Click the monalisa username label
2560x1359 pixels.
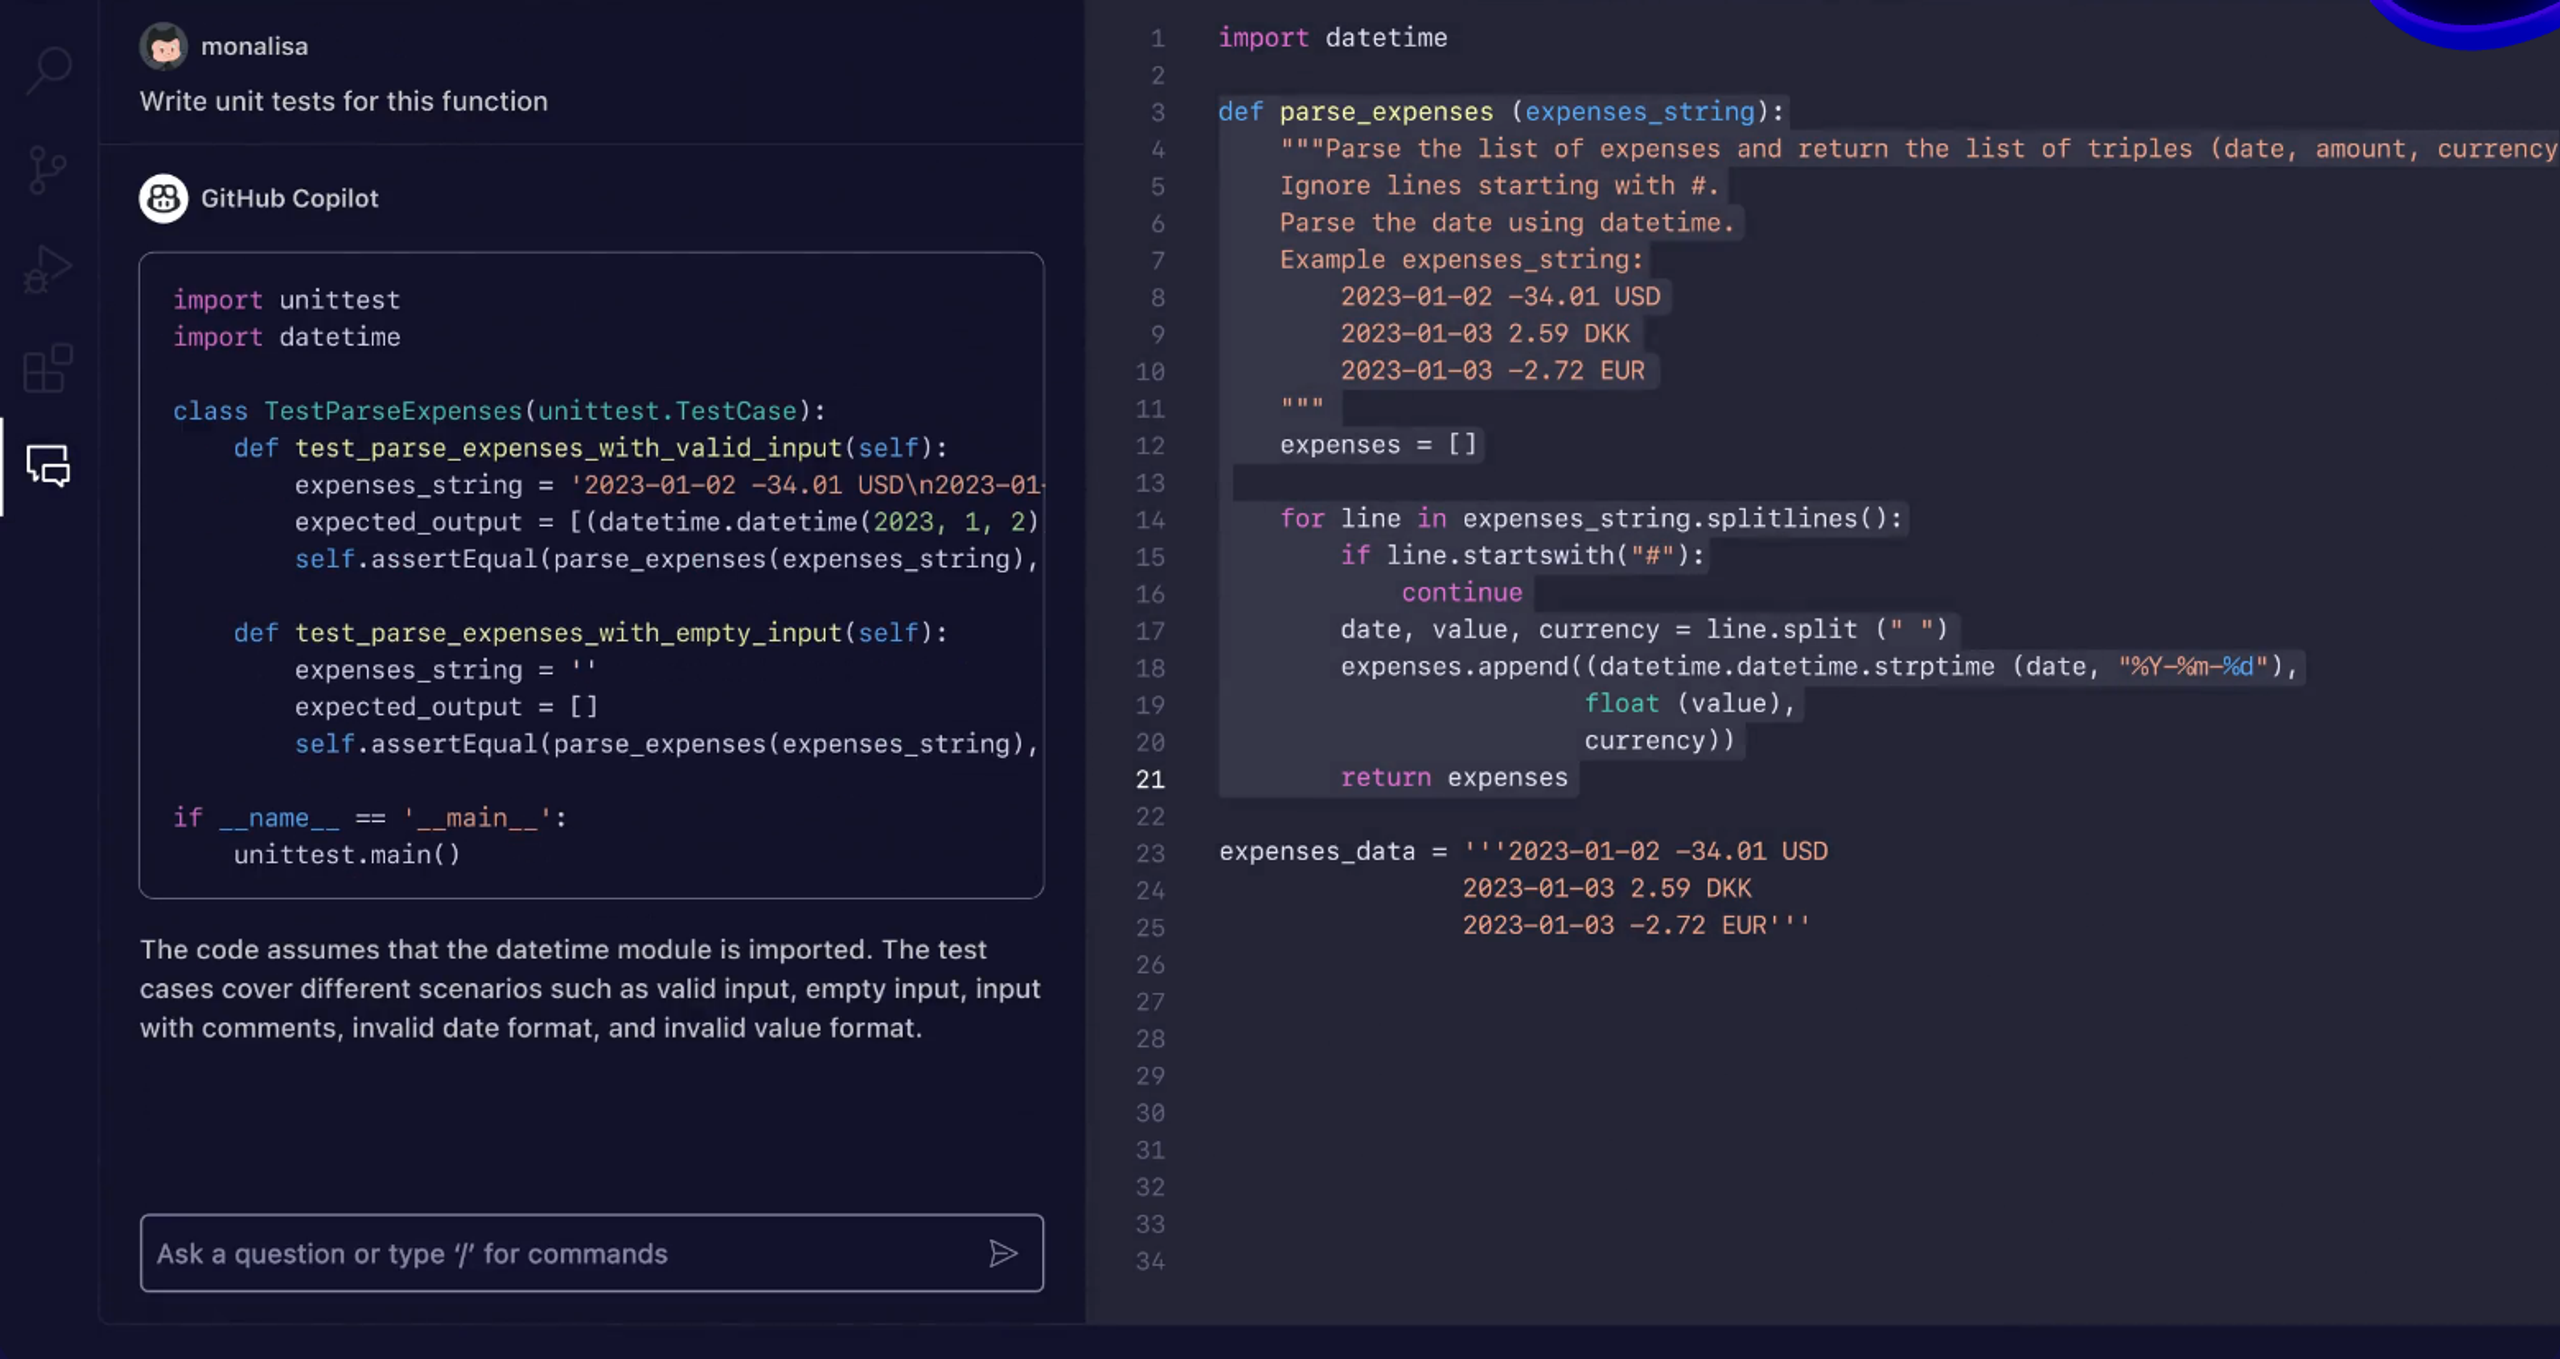point(254,46)
